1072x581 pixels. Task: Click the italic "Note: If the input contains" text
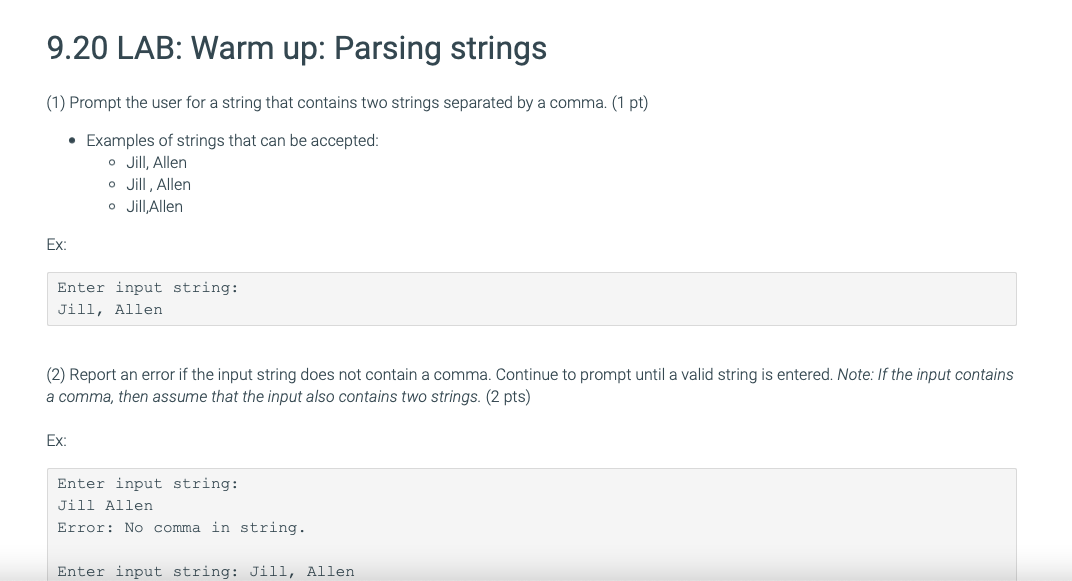coord(925,375)
